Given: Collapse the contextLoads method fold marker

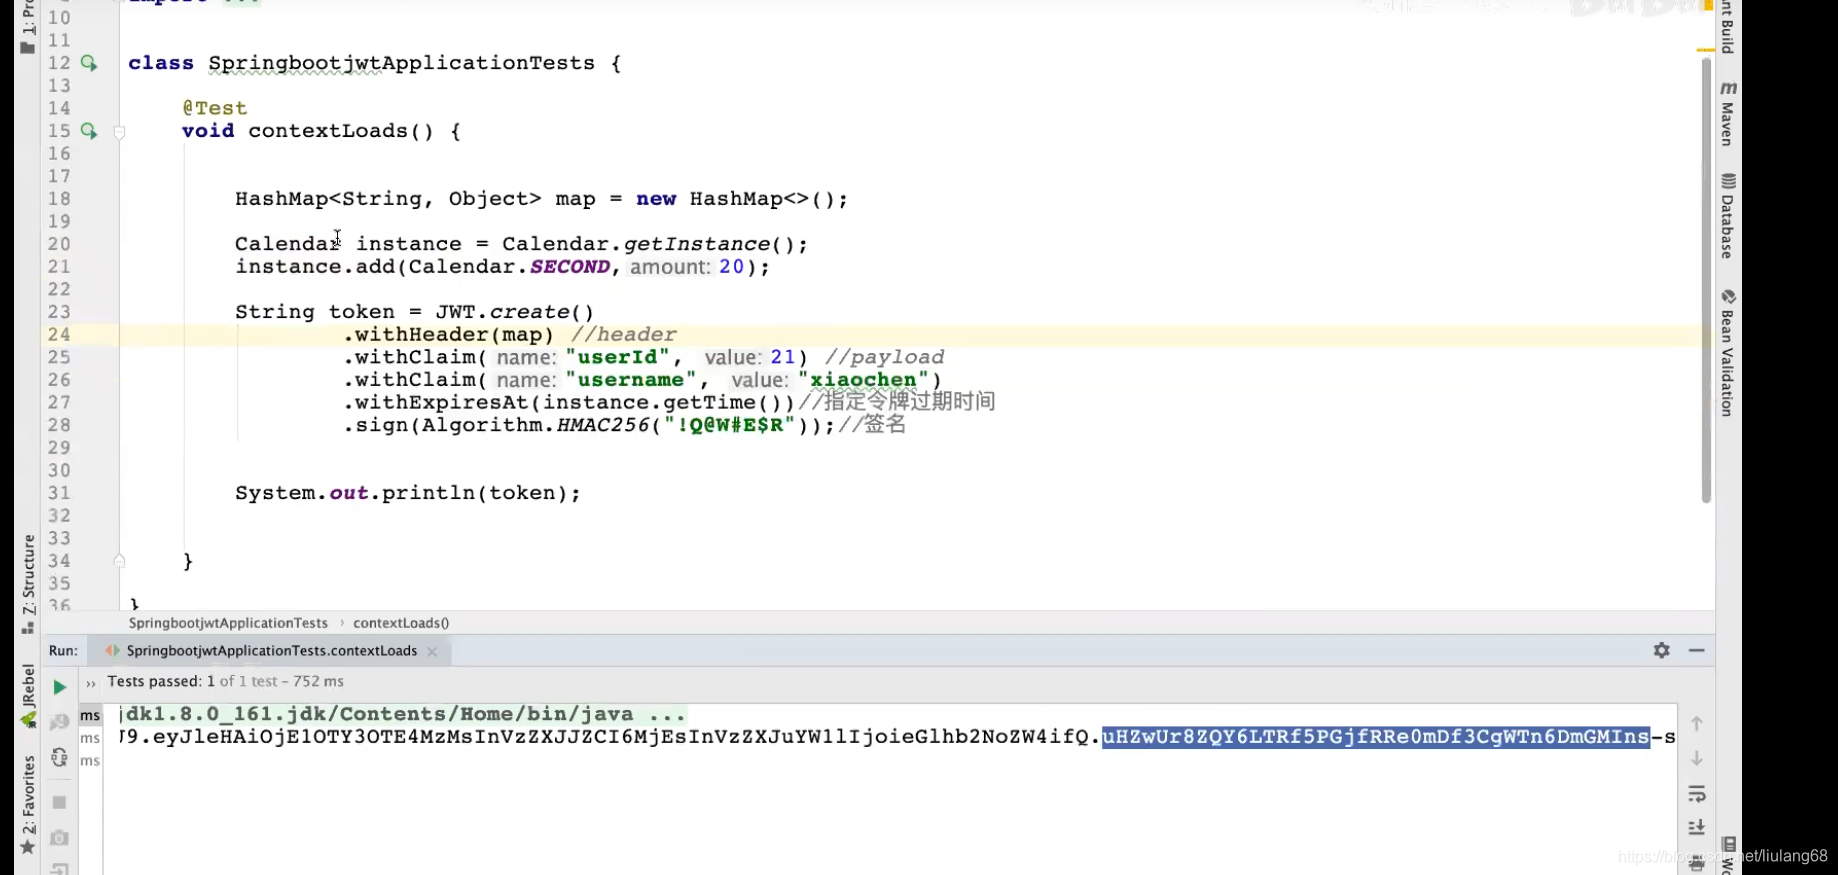Looking at the screenshot, I should [119, 131].
